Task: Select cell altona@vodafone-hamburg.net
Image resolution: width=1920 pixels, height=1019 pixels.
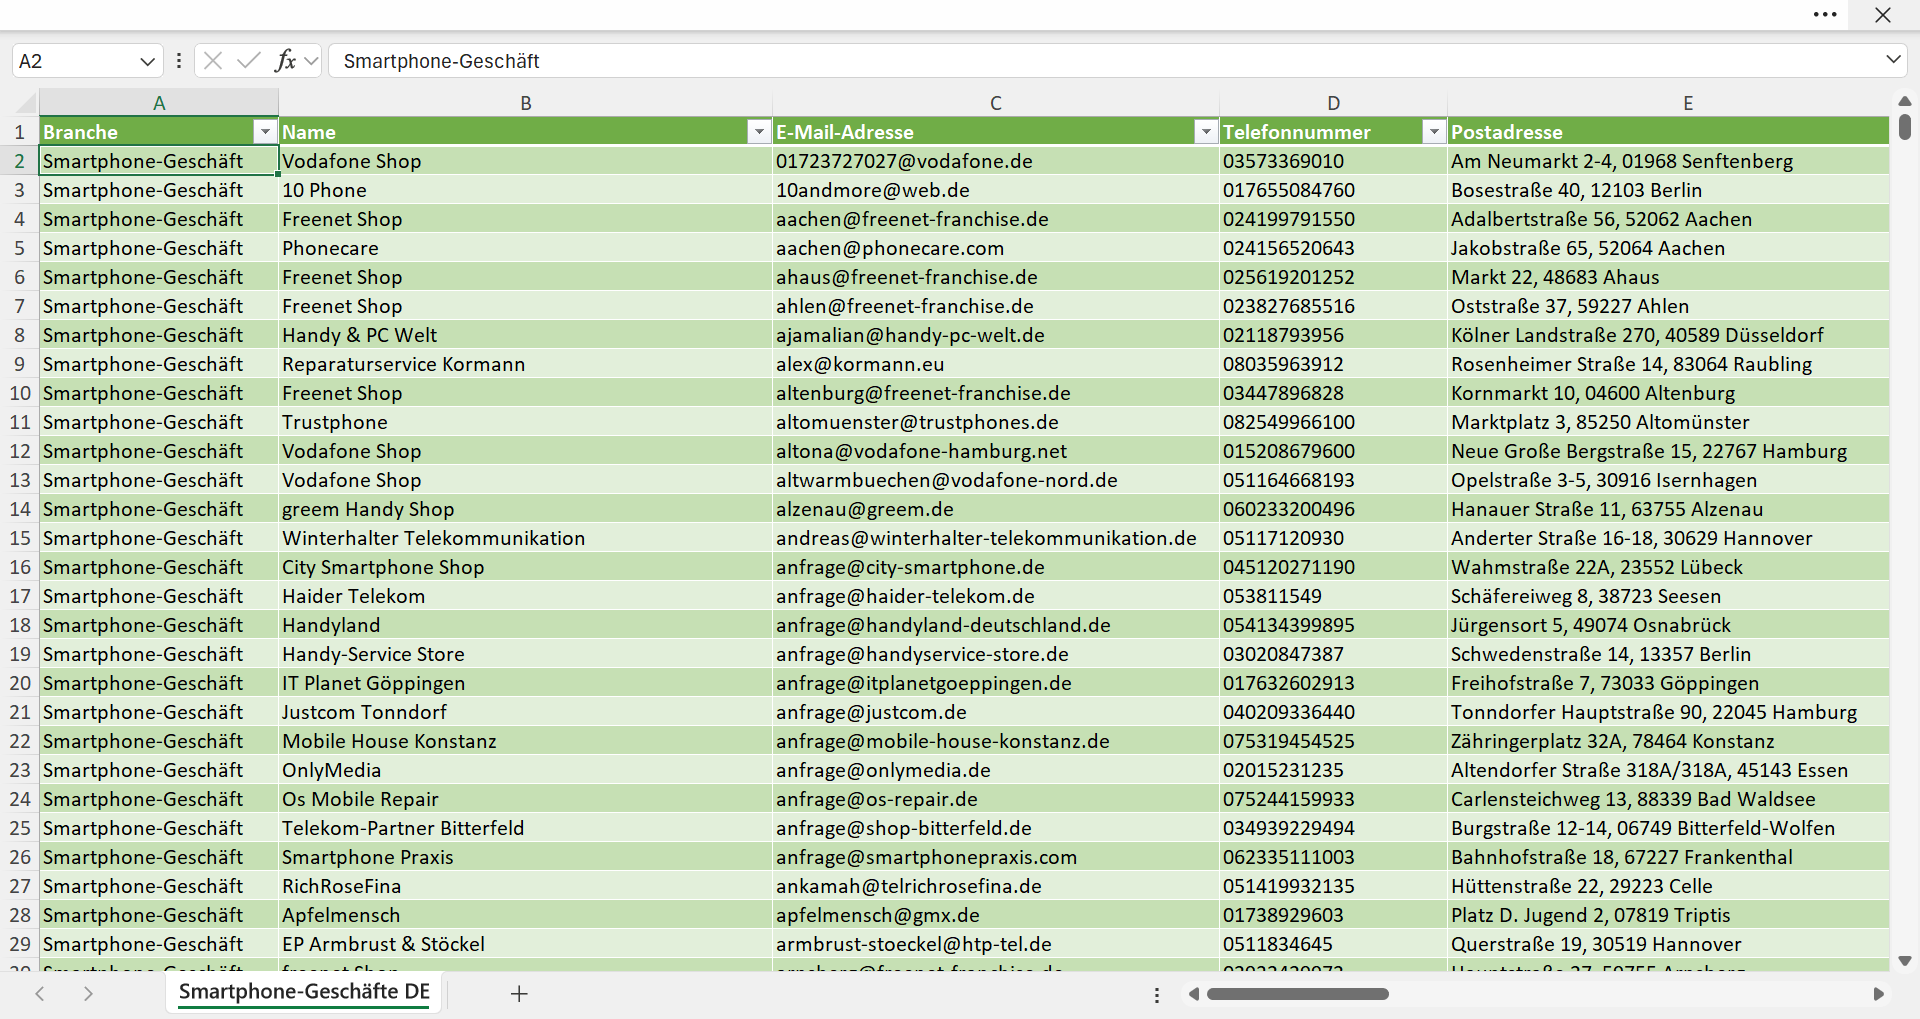Action: coord(996,451)
